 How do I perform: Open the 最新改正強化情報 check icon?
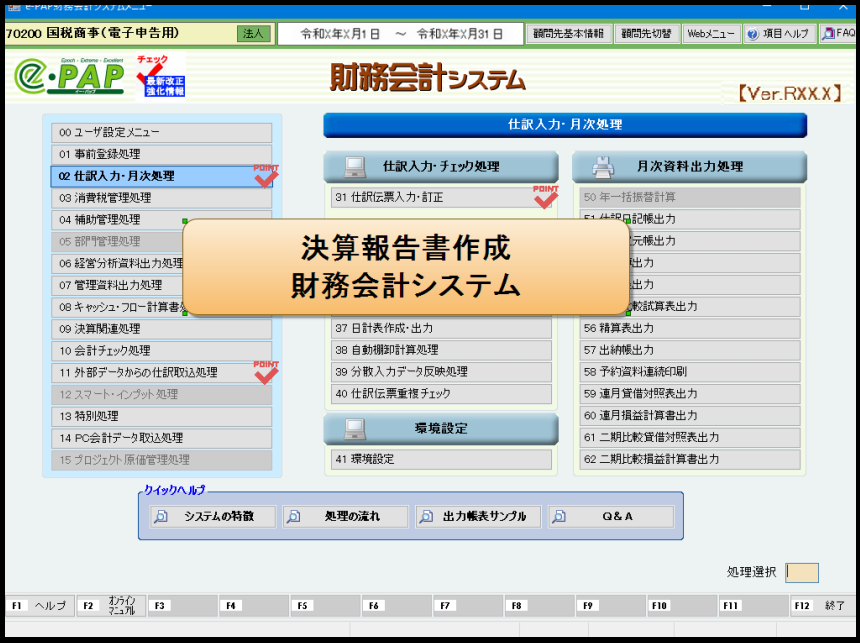(x=160, y=76)
